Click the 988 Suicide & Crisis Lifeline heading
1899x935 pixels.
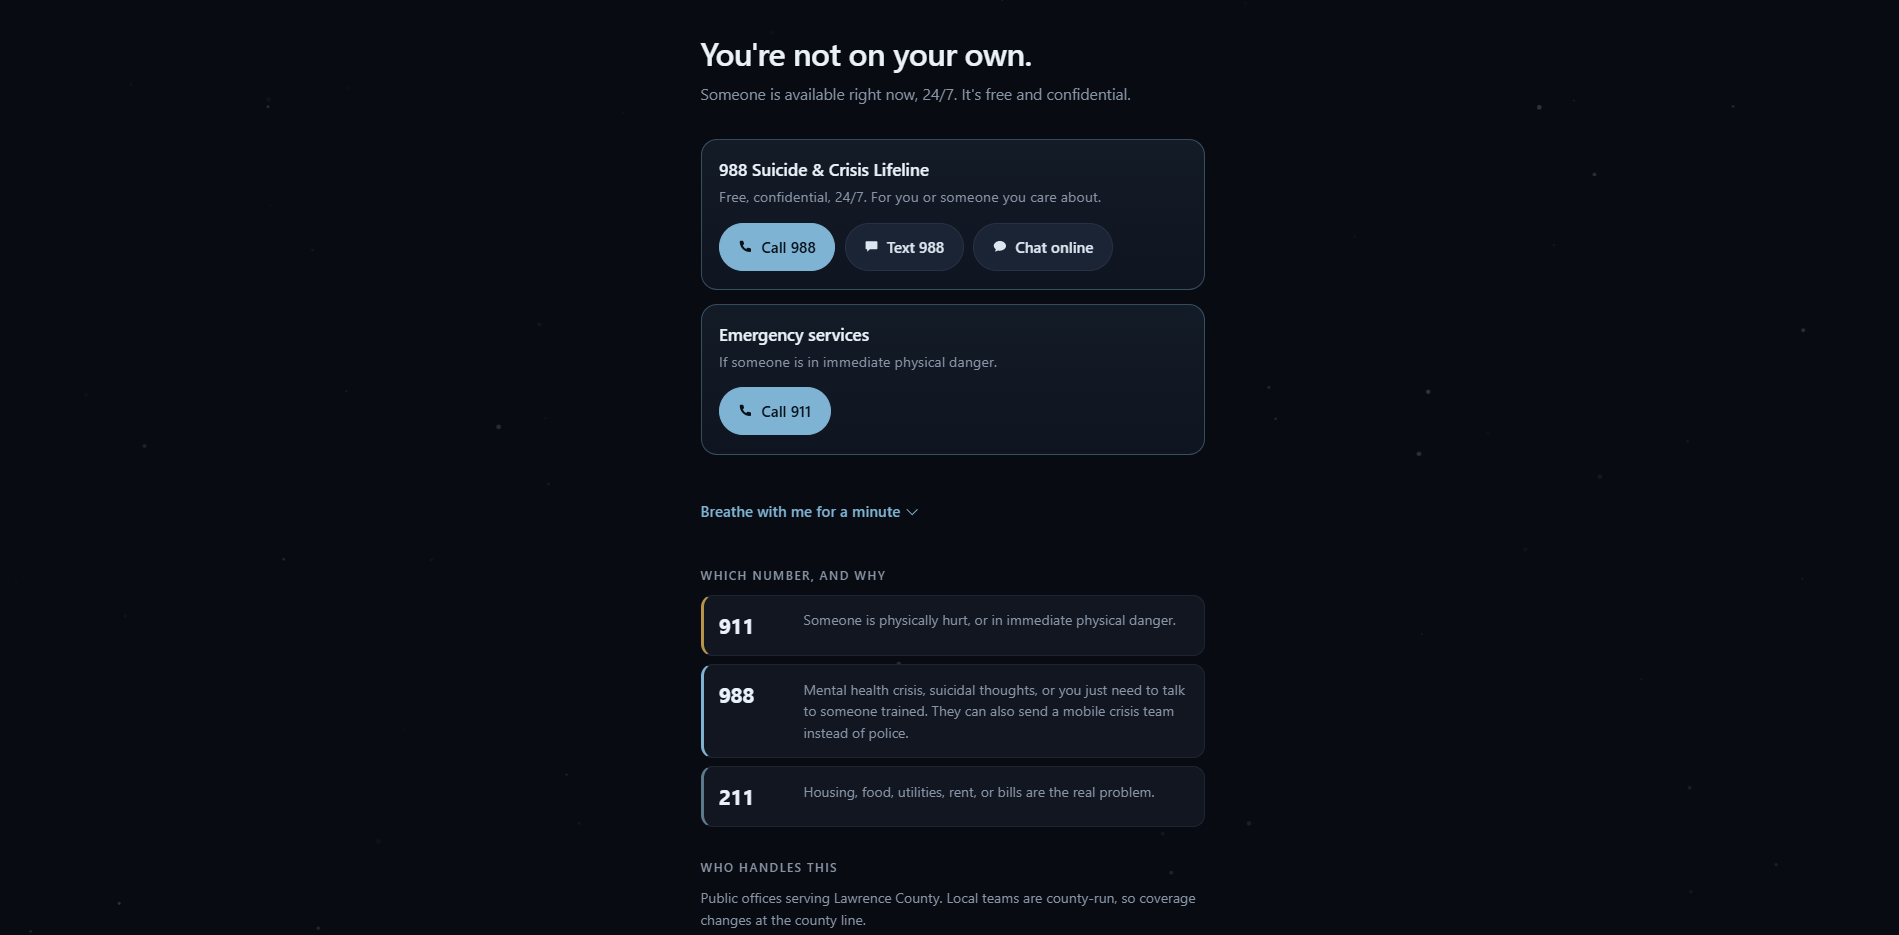(x=823, y=170)
